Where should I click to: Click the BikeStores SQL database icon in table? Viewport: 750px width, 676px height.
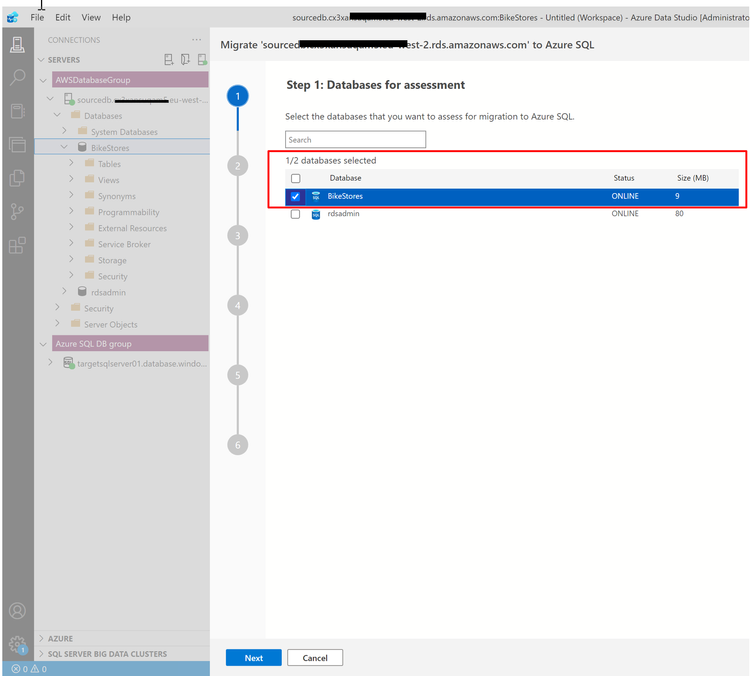pos(316,196)
